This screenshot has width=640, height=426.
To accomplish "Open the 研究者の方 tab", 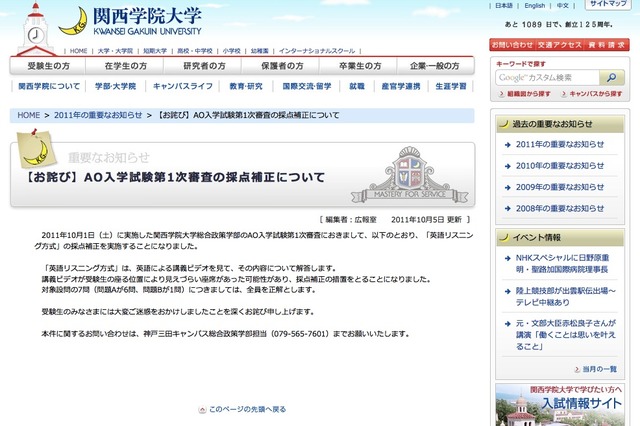I will (x=204, y=66).
